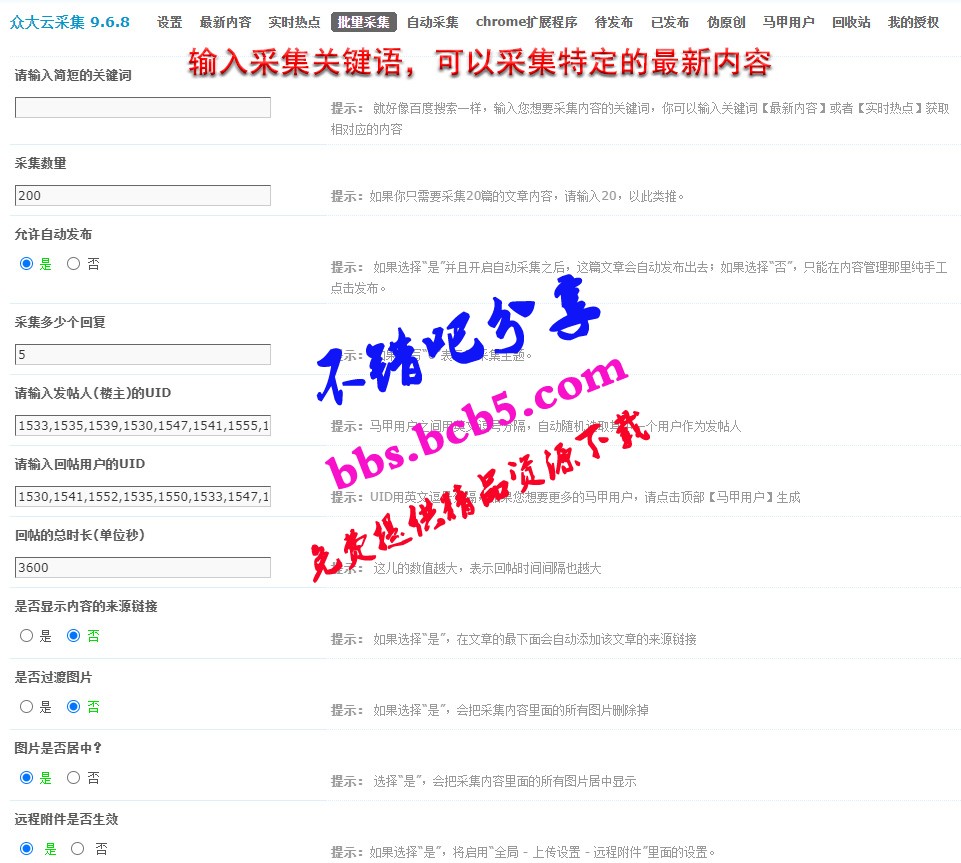Select 否 for 允许自动发布
961x863 pixels.
[74, 264]
